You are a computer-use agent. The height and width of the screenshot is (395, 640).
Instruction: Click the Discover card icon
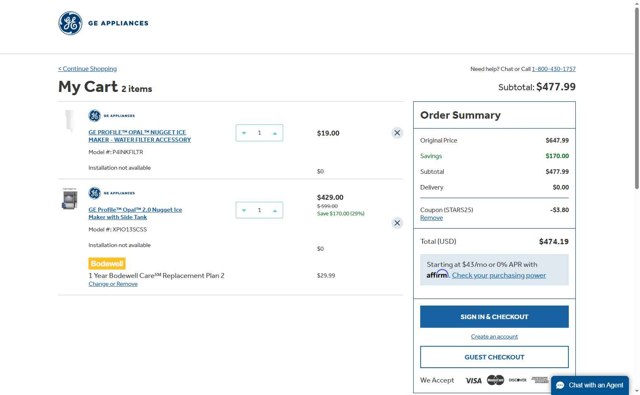(x=518, y=380)
